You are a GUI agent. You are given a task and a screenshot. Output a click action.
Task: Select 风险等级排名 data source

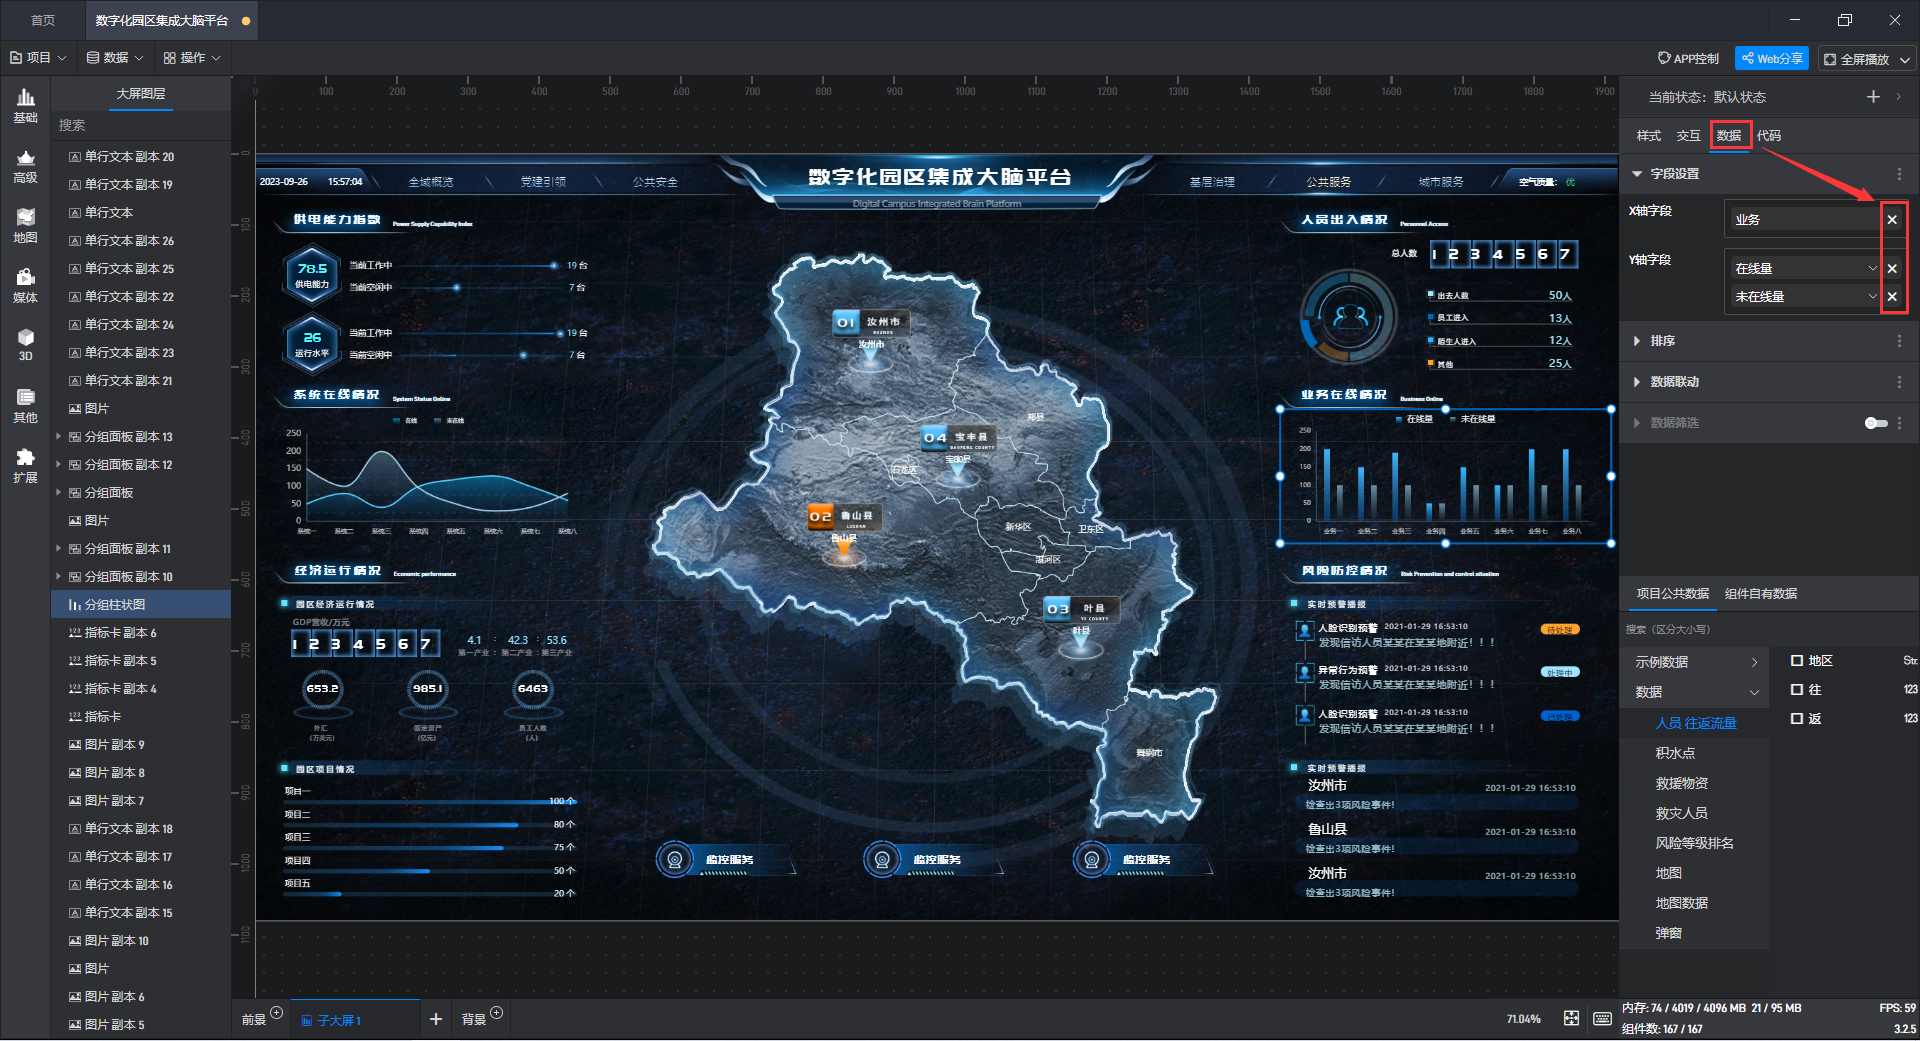[x=1694, y=844]
